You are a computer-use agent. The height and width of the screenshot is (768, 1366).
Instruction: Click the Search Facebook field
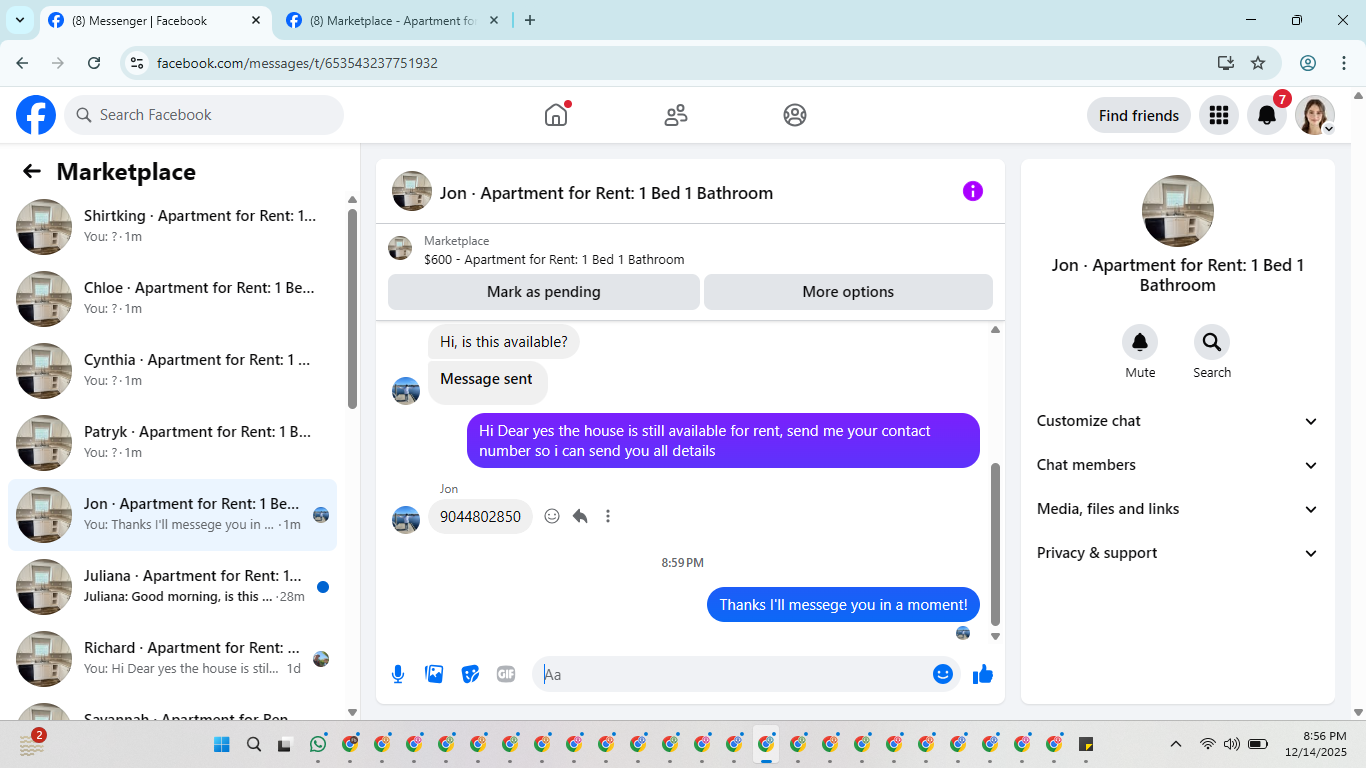pos(204,115)
